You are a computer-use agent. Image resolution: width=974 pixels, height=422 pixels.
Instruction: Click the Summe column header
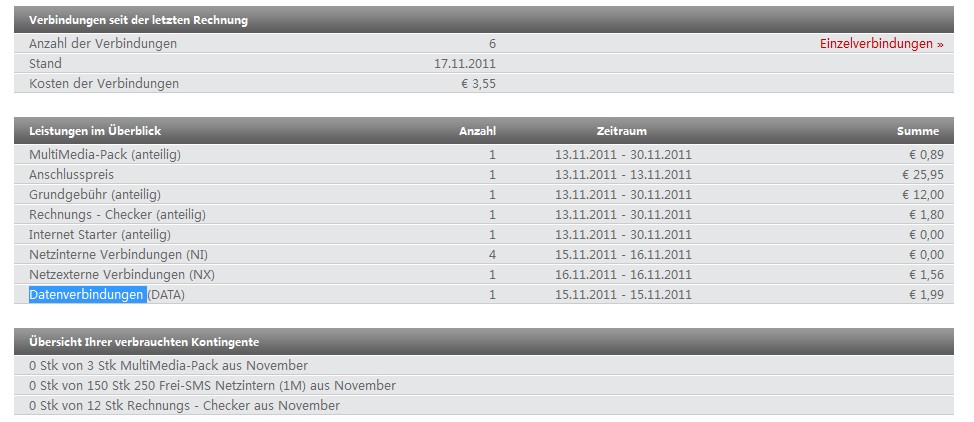[918, 131]
